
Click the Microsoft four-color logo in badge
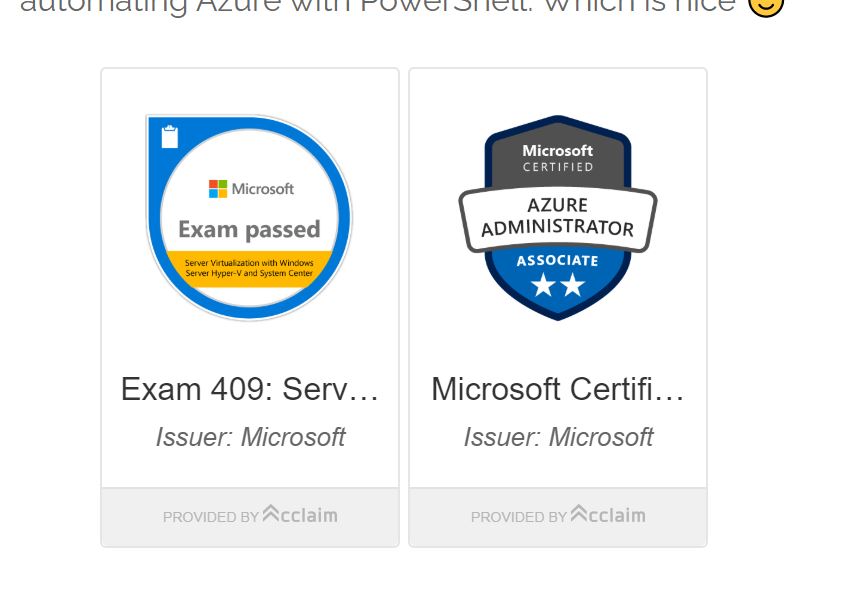tap(218, 189)
